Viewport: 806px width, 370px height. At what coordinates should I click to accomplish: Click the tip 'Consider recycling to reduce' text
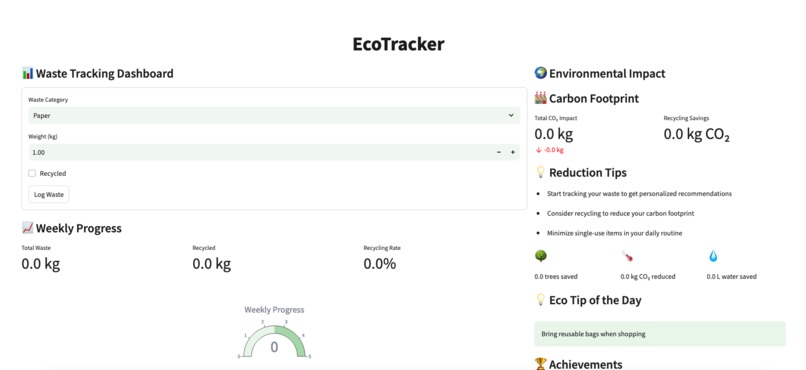click(620, 213)
